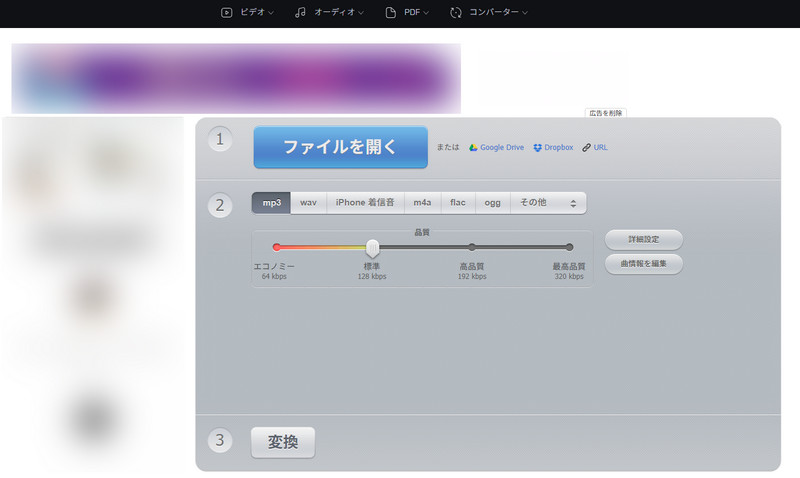The image size is (800, 478).
Task: Click the converter arrows icon
Action: pos(456,12)
